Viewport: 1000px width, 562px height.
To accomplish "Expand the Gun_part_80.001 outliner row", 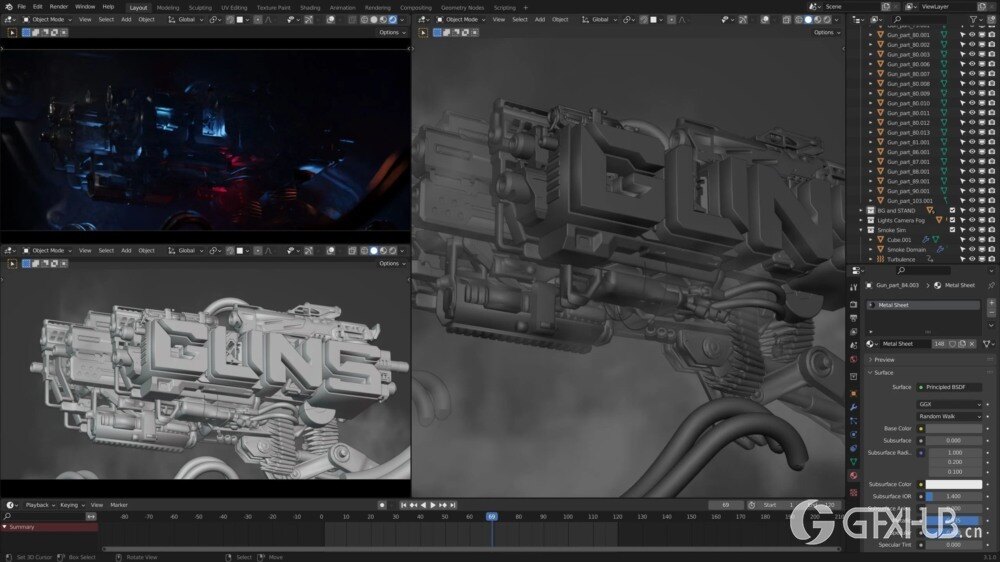I will [x=871, y=35].
